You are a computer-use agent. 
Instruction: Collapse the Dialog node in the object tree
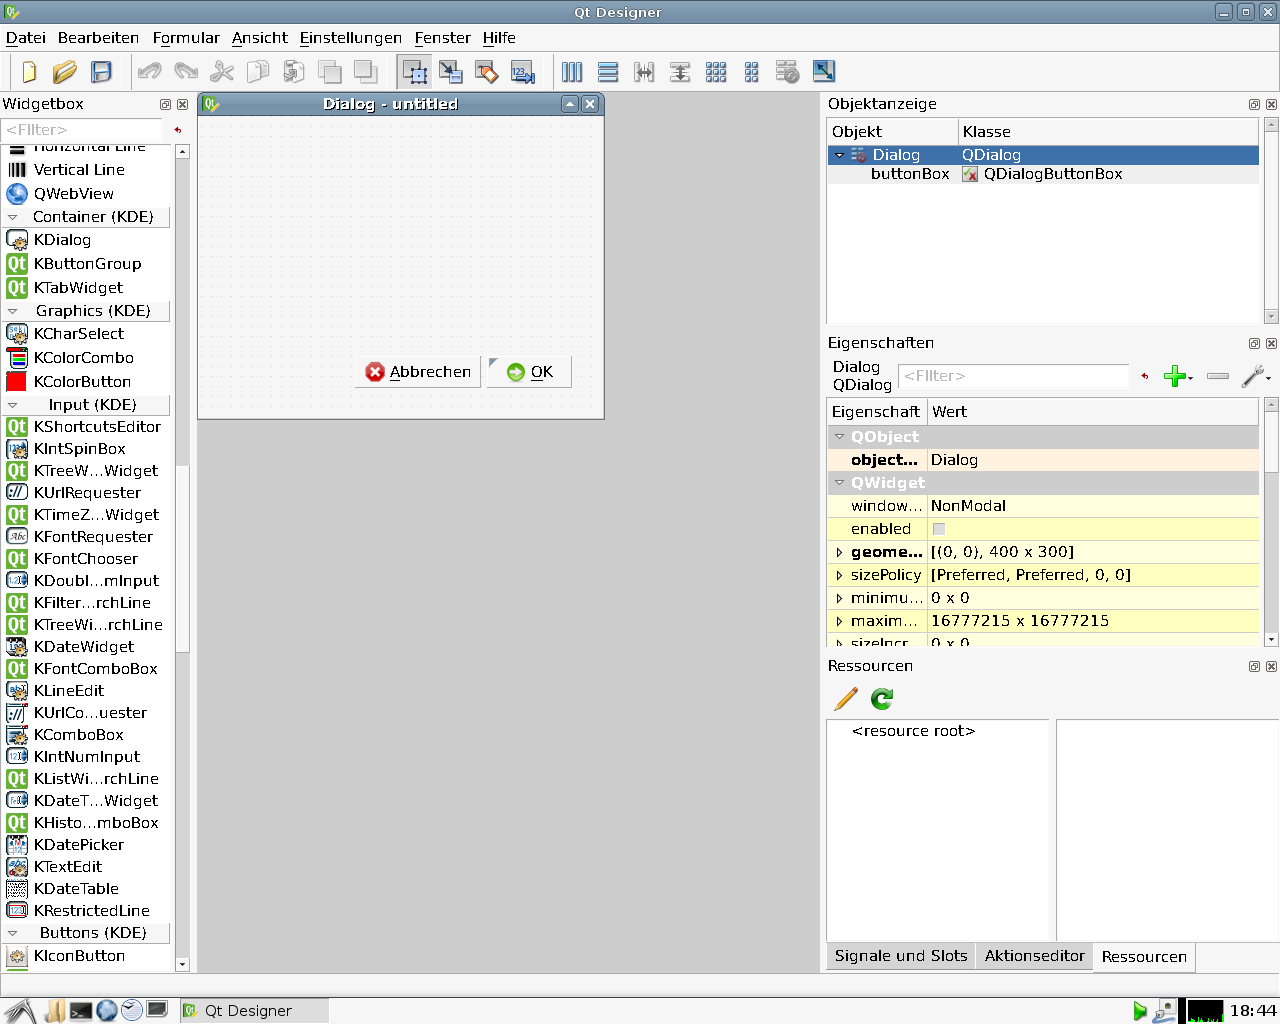(x=840, y=155)
